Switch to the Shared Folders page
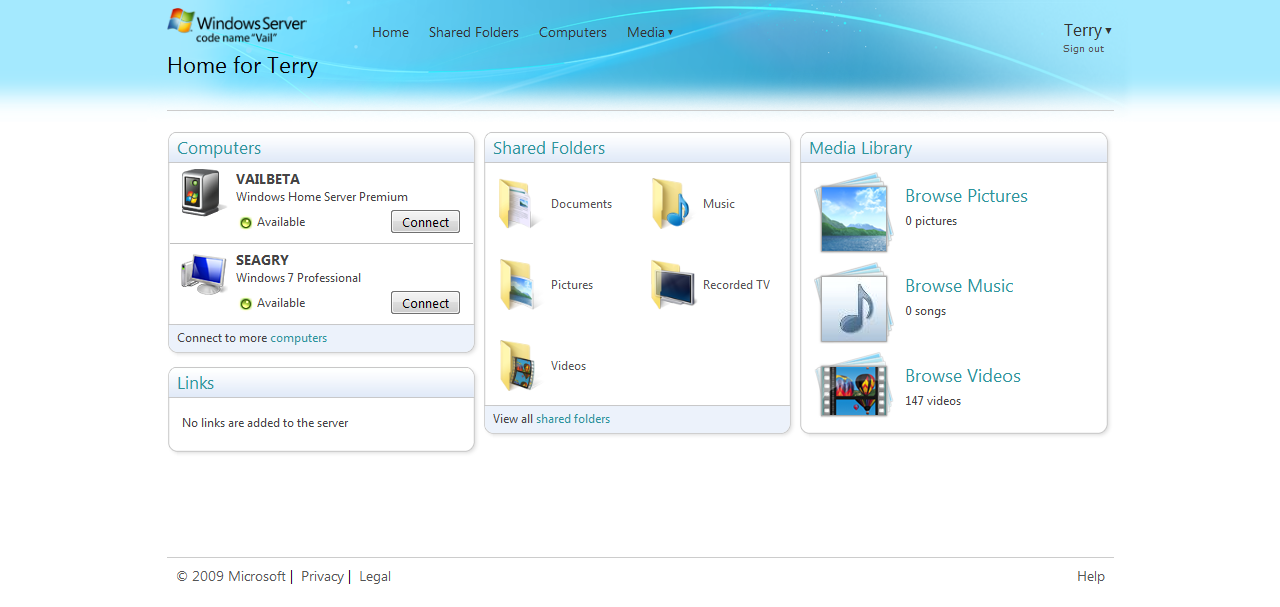Image resolution: width=1280 pixels, height=607 pixels. click(473, 32)
